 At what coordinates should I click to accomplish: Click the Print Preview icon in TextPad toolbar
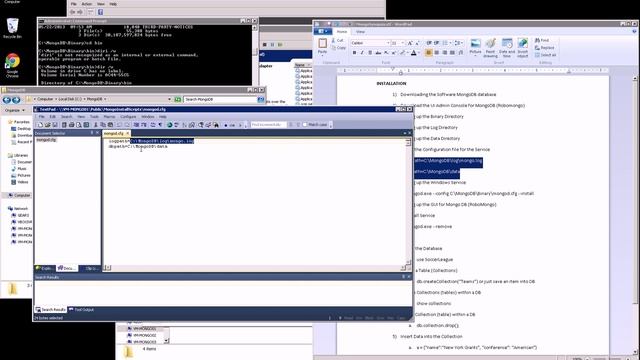79,125
